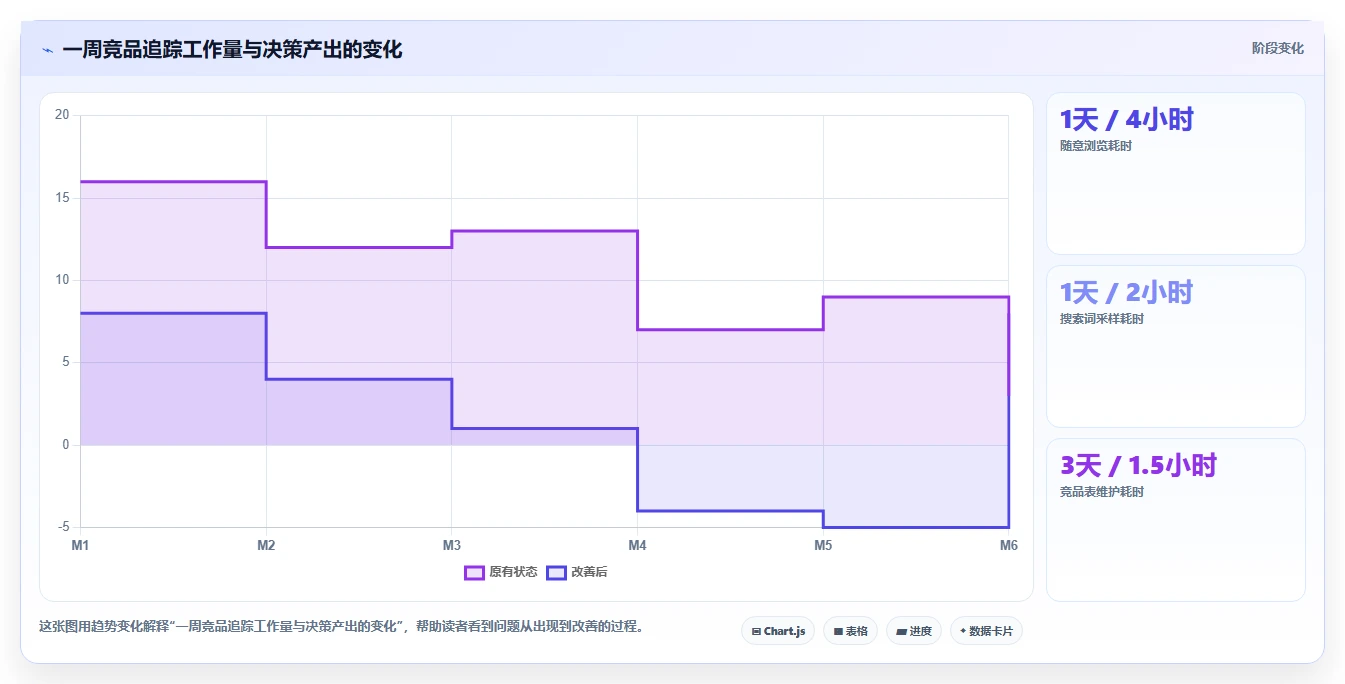Click the M6 x-axis label
Image resolution: width=1345 pixels, height=684 pixels.
click(1009, 545)
